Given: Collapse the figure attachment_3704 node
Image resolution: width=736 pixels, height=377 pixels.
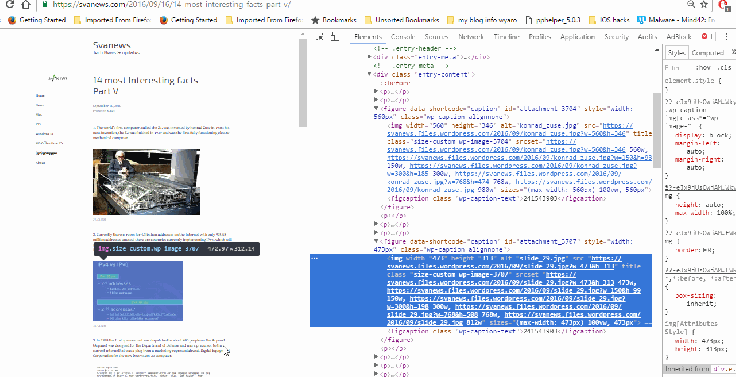Looking at the screenshot, I should [376, 108].
